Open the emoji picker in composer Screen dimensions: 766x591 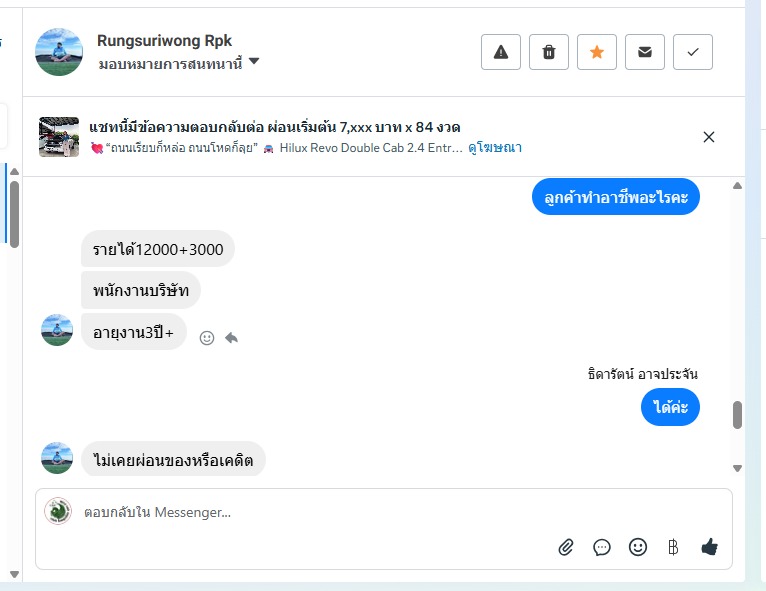point(638,547)
